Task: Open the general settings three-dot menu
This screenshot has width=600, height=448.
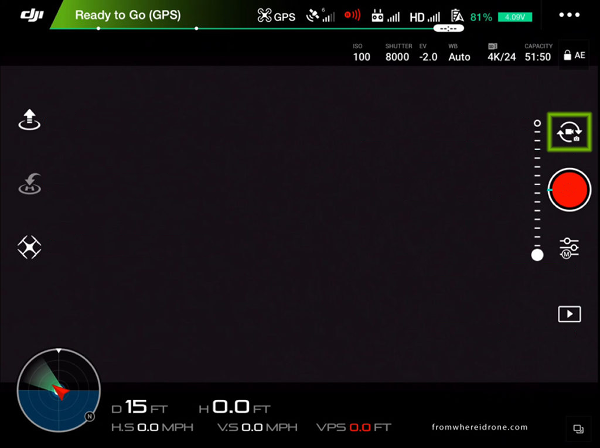Action: click(x=569, y=15)
